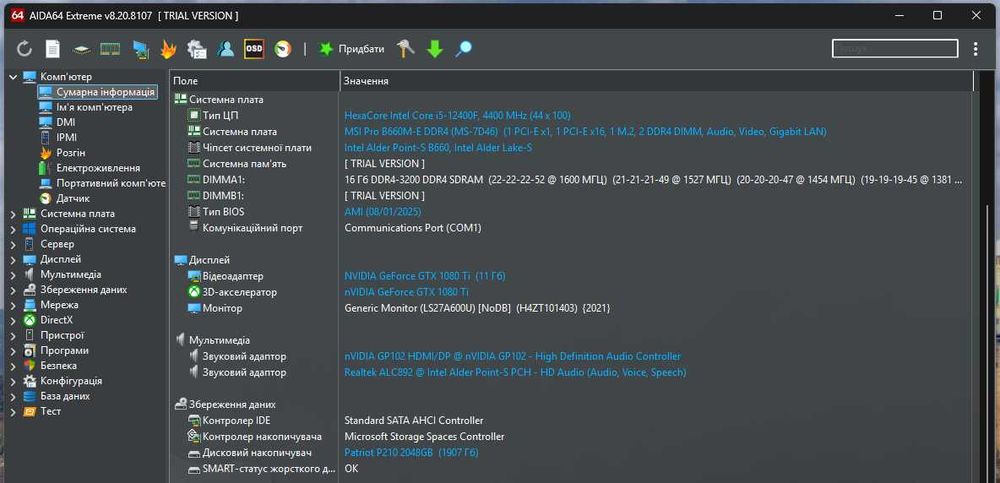This screenshot has height=483, width=1000.
Task: Expand the Пристрої tree chevron
Action: (x=13, y=336)
